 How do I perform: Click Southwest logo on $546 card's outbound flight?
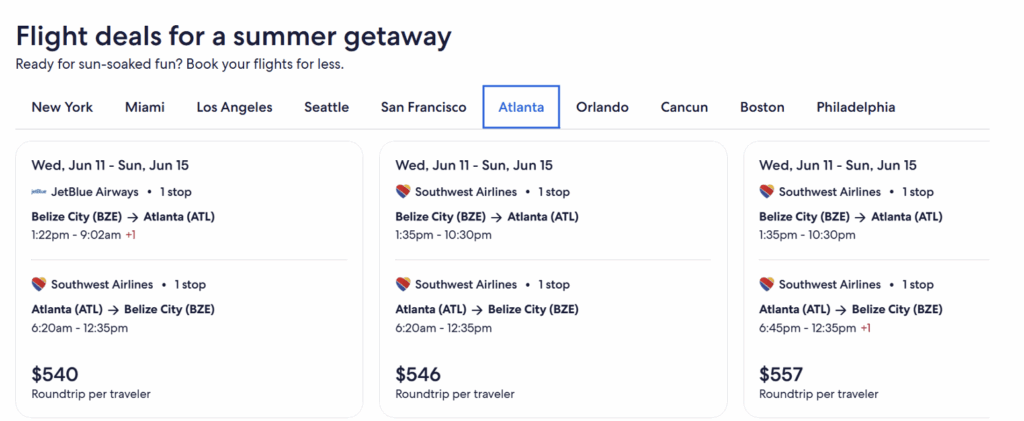coord(403,192)
